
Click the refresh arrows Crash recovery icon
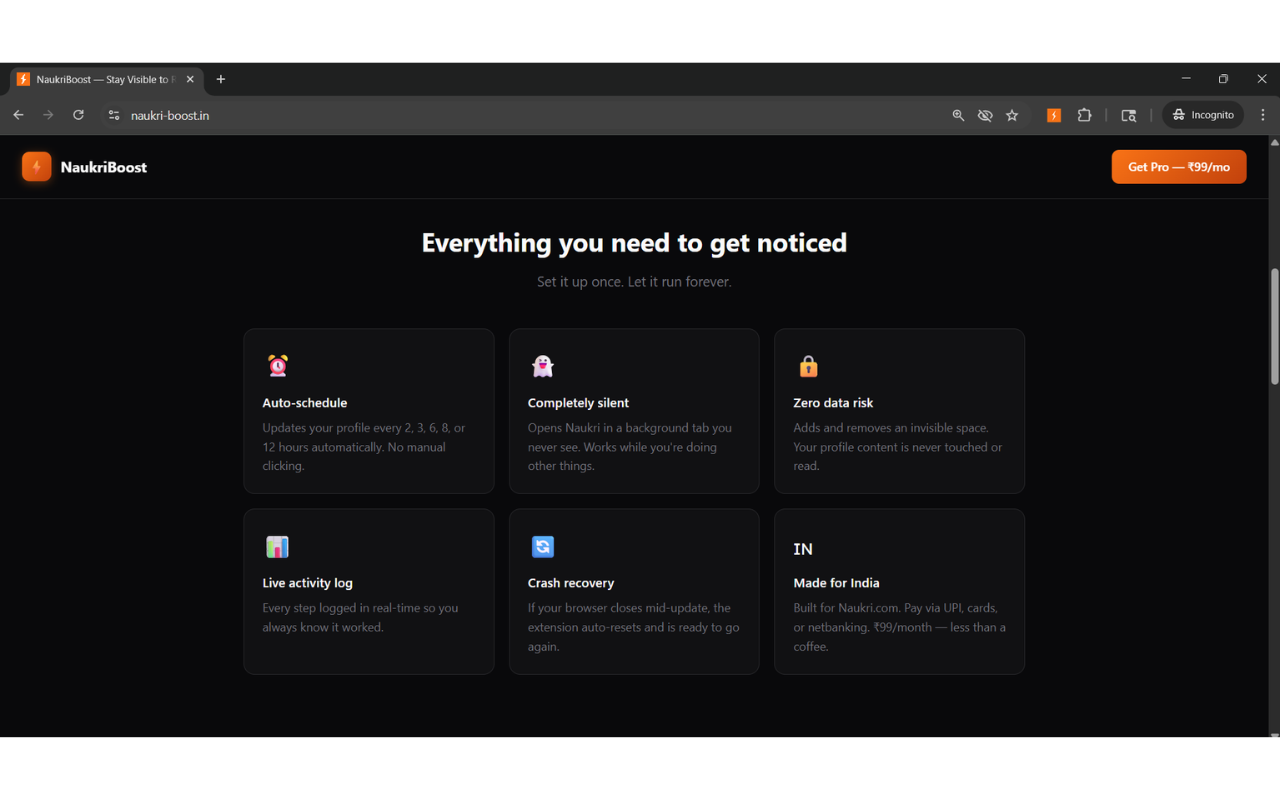pos(543,547)
